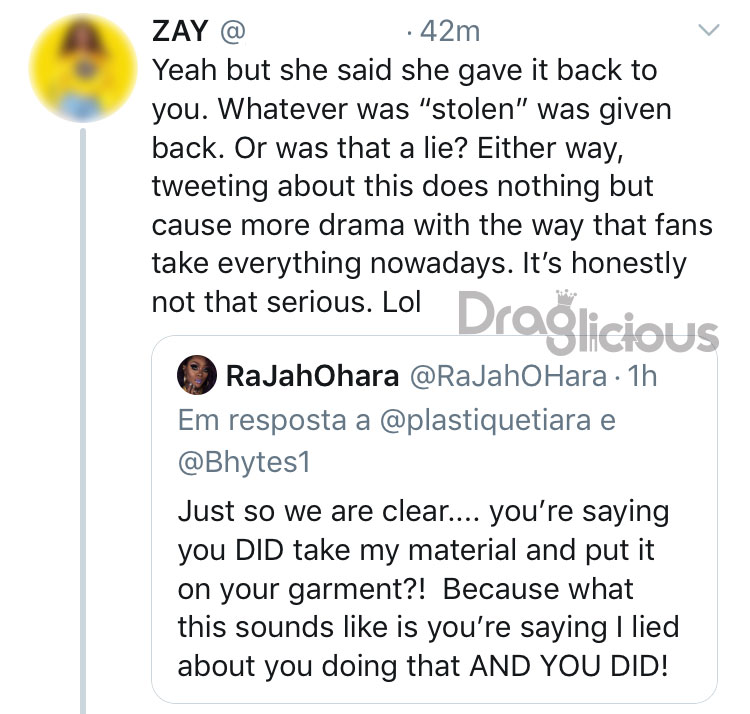
Task: Visit the @plastiquetiara mention
Action: [x=485, y=421]
